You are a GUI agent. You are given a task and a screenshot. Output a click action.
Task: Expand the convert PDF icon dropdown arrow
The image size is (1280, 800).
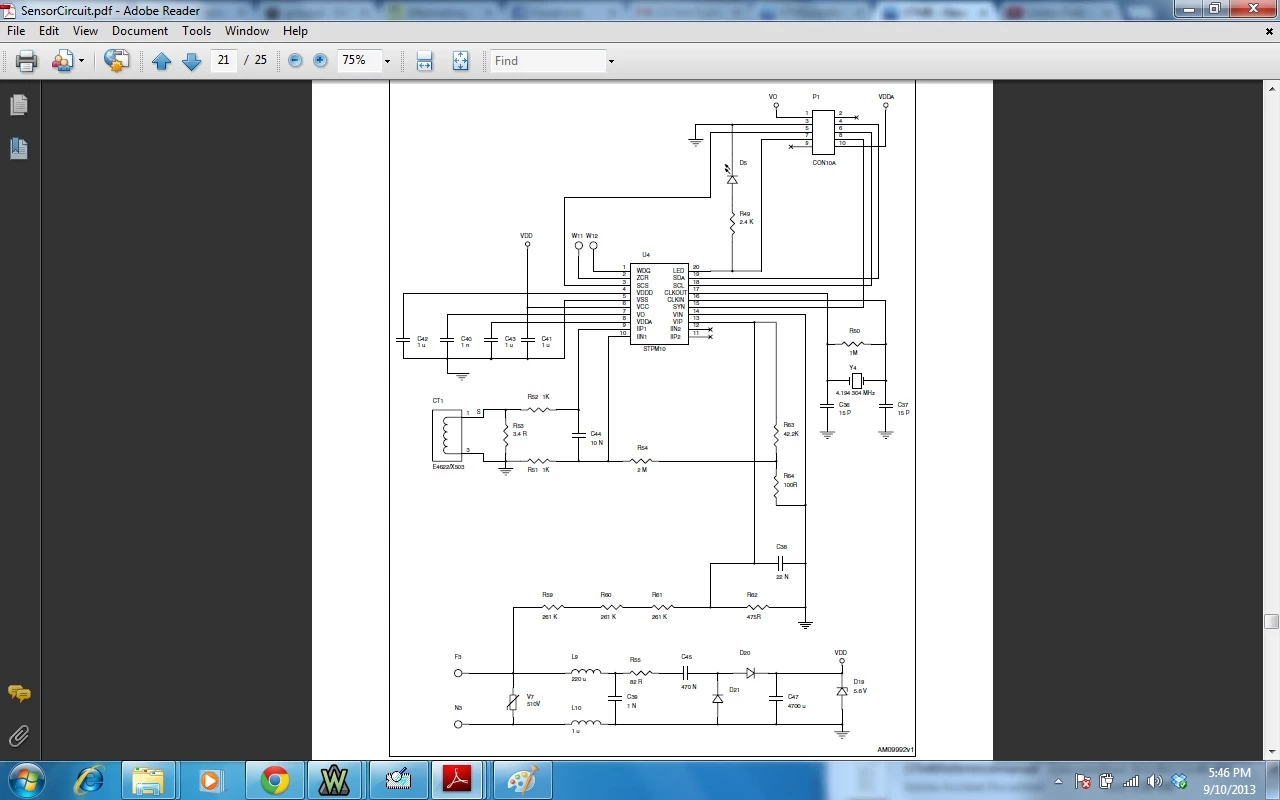[81, 61]
